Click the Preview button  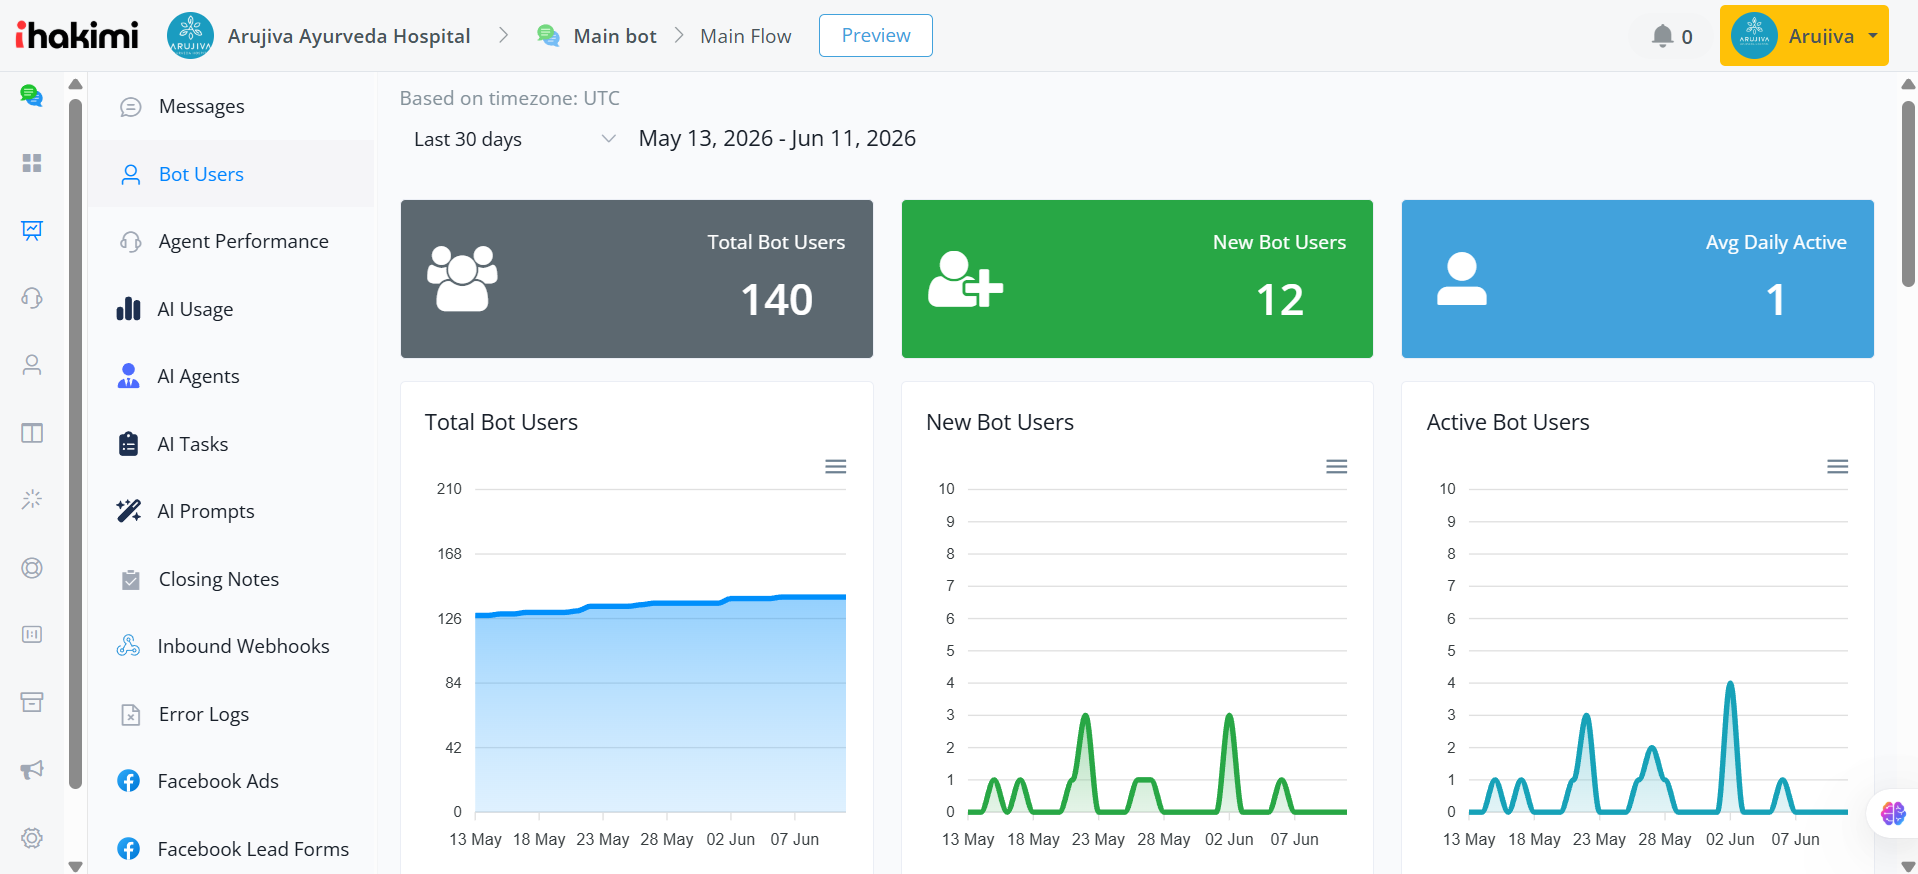(x=876, y=36)
